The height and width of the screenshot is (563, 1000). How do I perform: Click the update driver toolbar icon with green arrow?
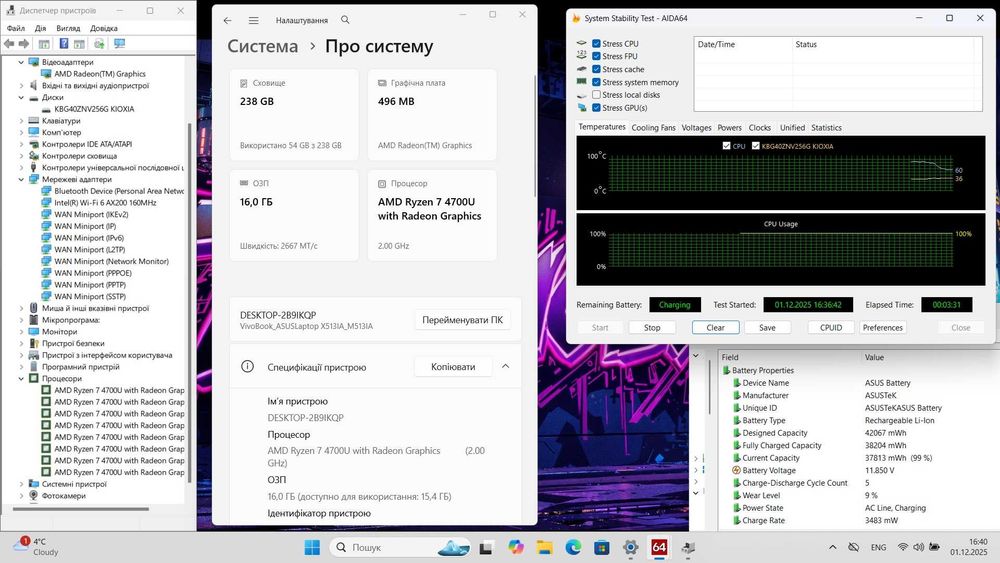(99, 43)
